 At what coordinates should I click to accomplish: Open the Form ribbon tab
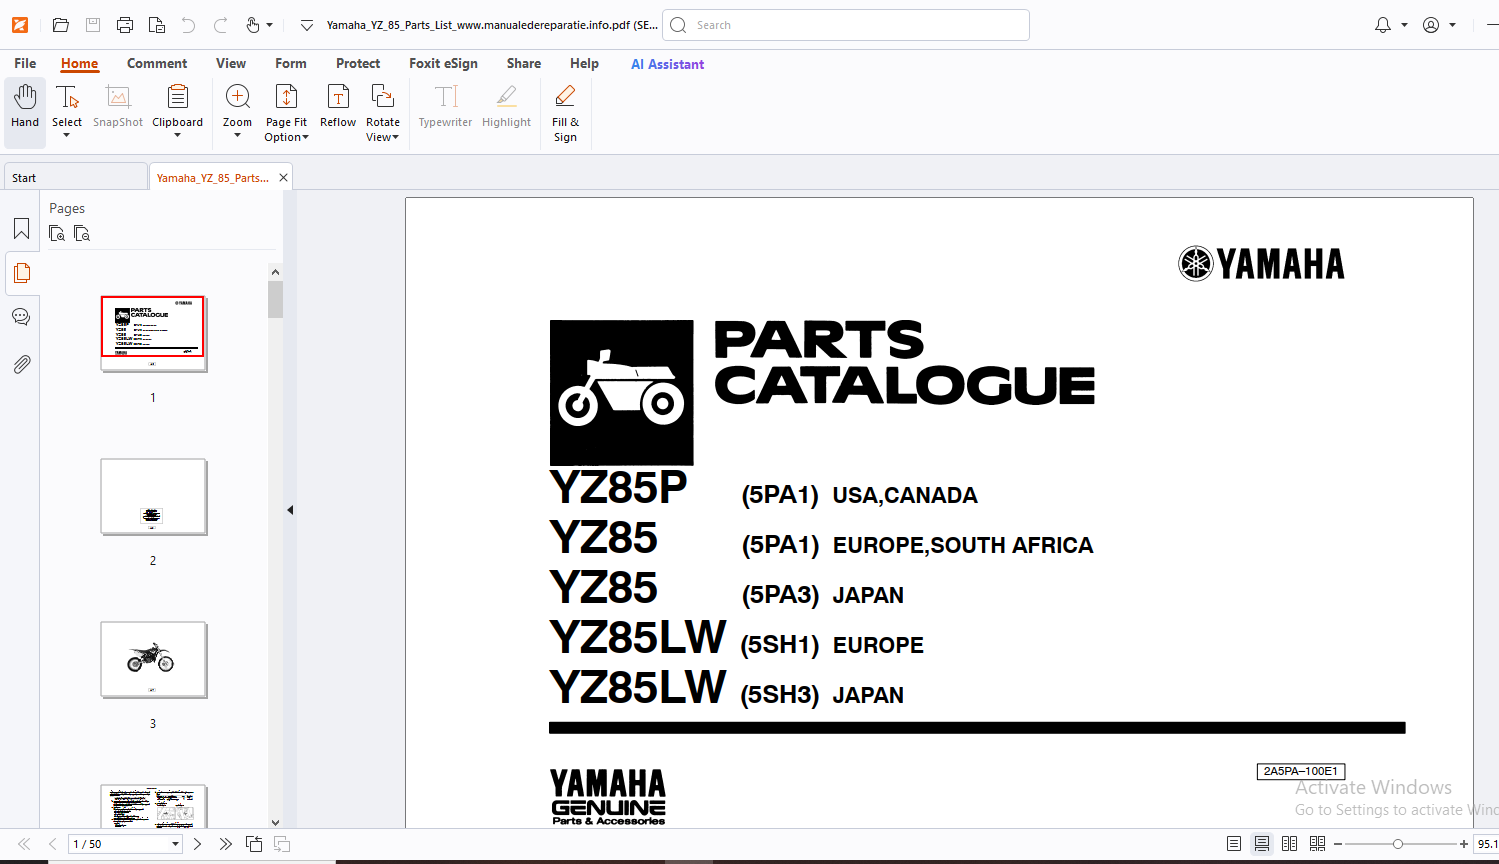pyautogui.click(x=291, y=63)
